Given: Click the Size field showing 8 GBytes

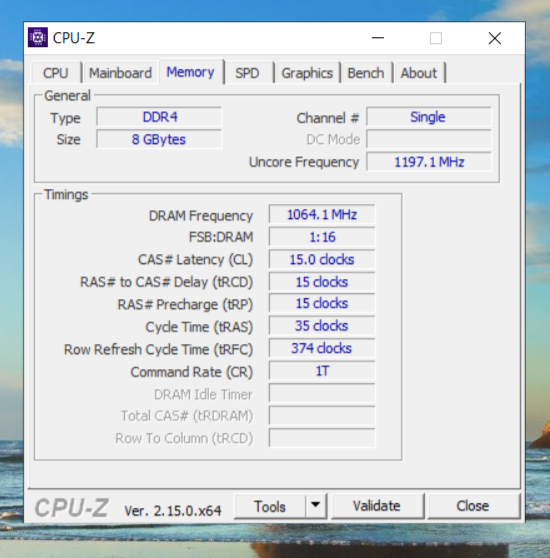Looking at the screenshot, I should click(x=159, y=139).
